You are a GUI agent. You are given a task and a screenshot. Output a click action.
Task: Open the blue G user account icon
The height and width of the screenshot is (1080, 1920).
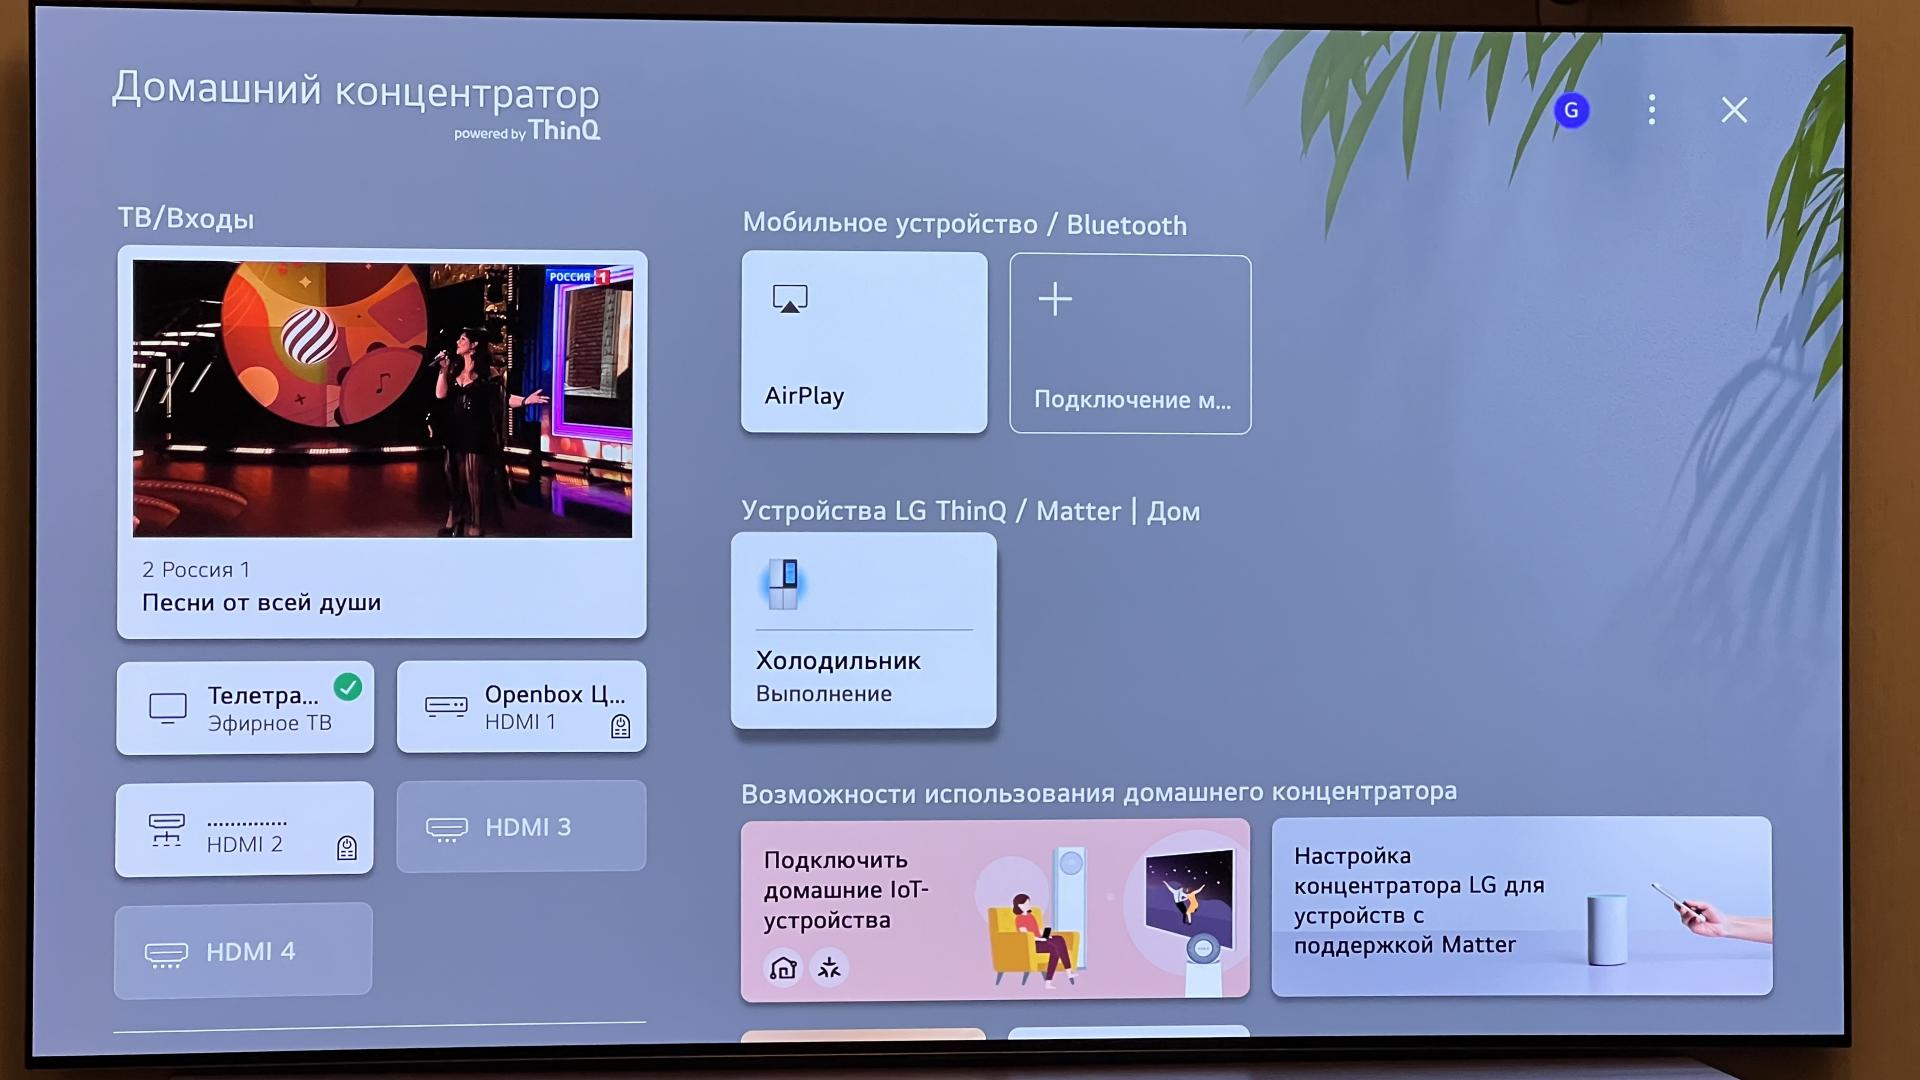point(1571,111)
